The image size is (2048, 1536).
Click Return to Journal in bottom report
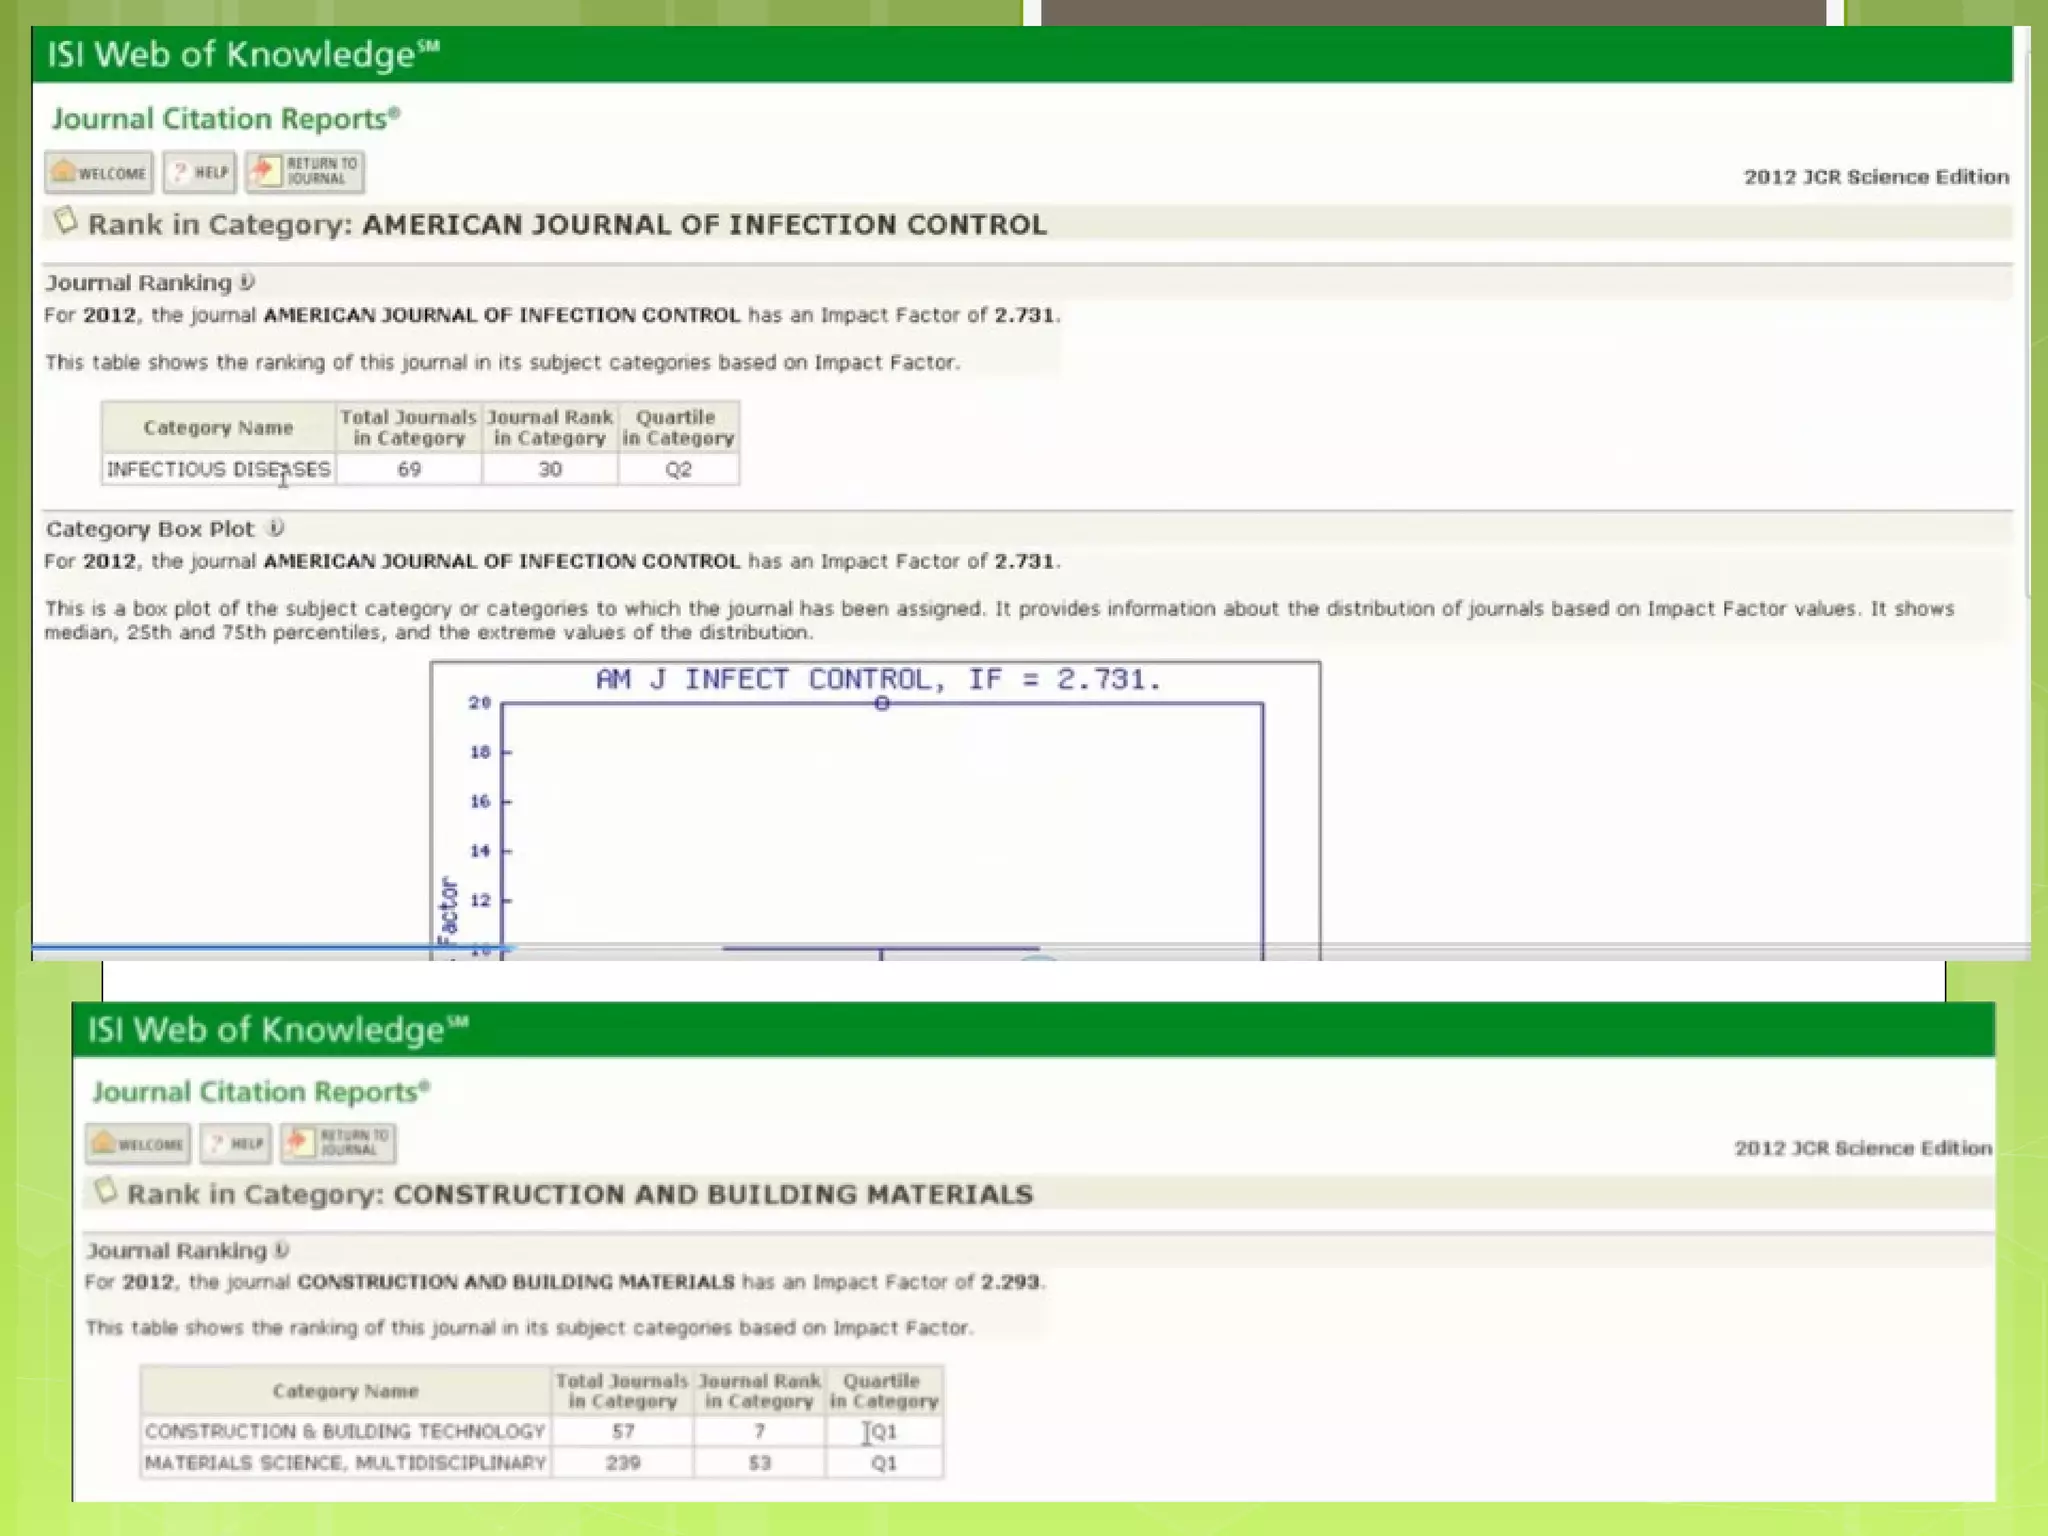coord(338,1142)
